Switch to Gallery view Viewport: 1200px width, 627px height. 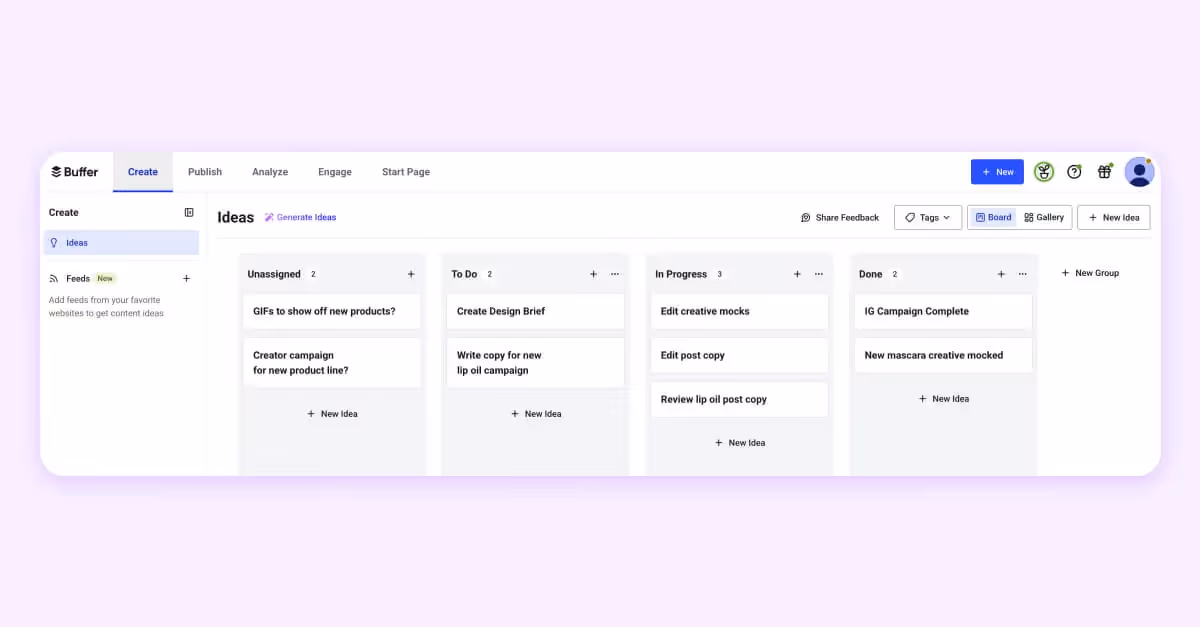[1044, 217]
